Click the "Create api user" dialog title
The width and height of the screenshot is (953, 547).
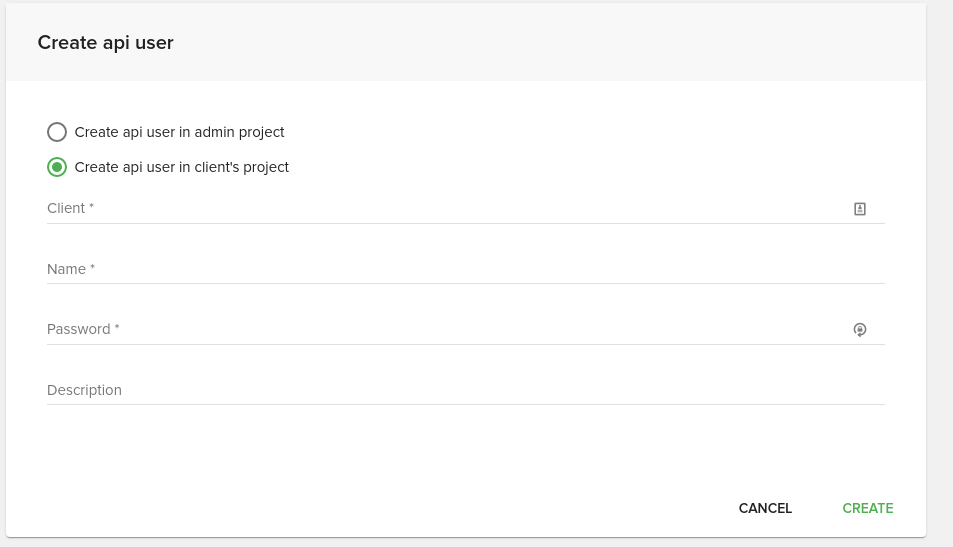(105, 43)
